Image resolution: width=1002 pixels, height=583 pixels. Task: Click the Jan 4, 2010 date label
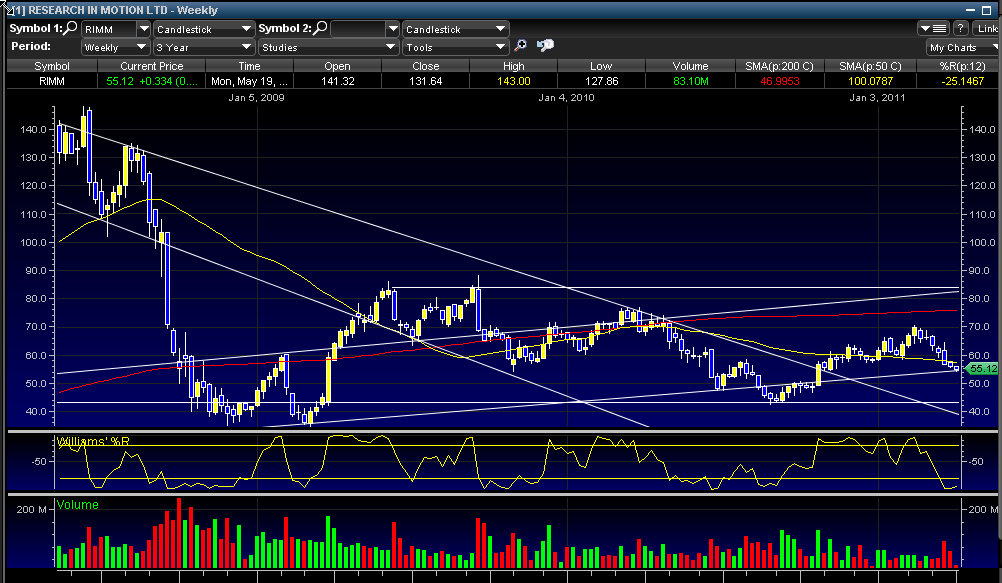point(566,97)
